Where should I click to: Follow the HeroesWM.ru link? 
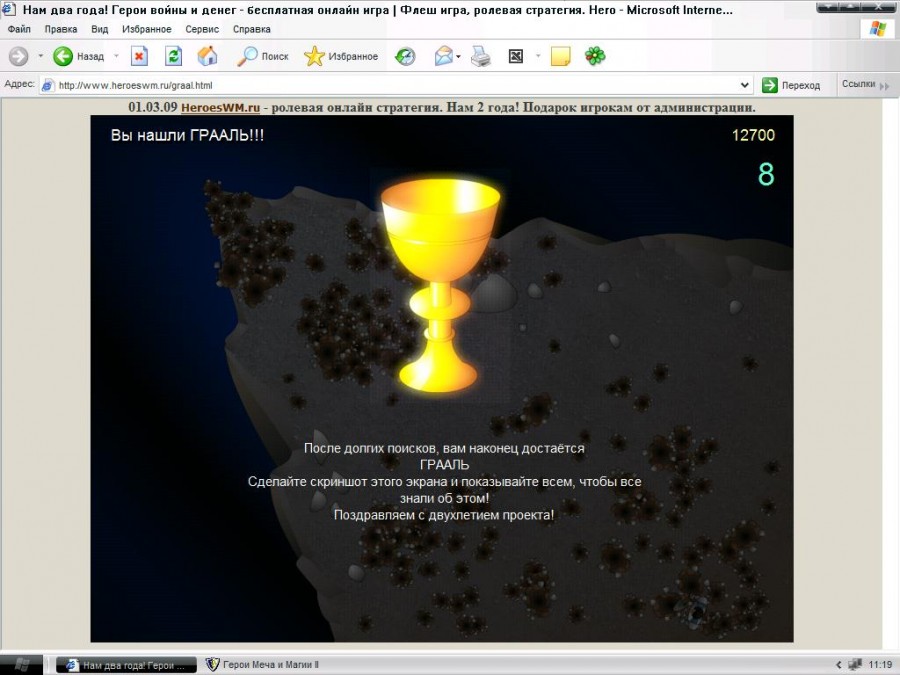pos(220,107)
